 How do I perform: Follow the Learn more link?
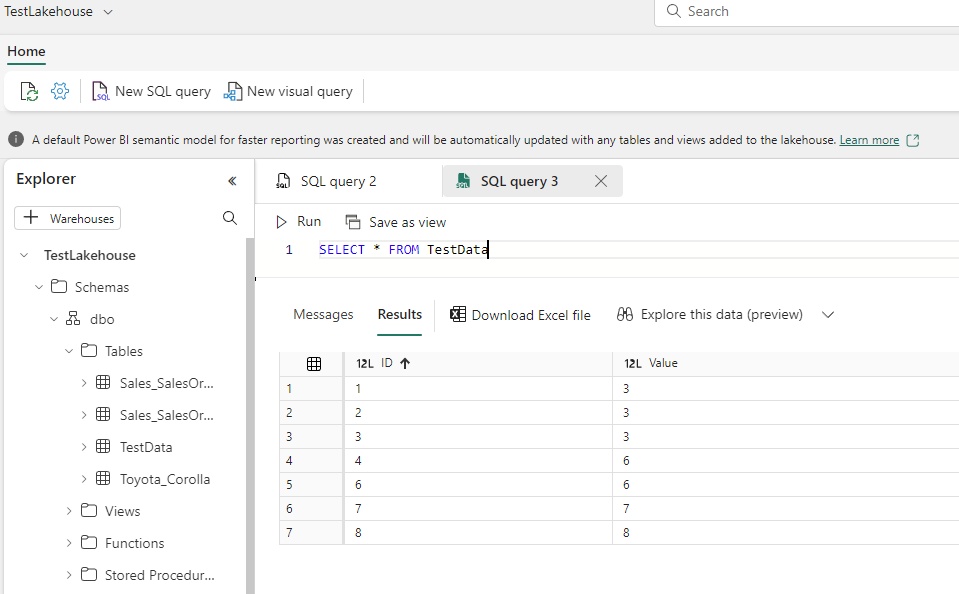[x=869, y=140]
